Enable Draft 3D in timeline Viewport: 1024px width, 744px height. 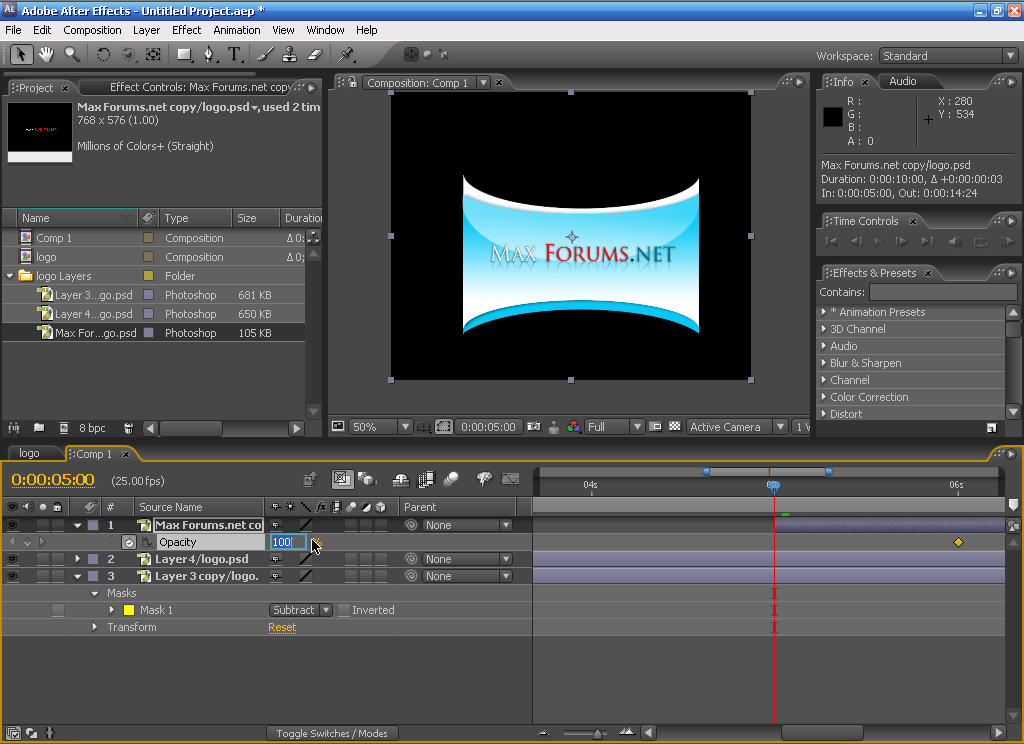point(367,479)
